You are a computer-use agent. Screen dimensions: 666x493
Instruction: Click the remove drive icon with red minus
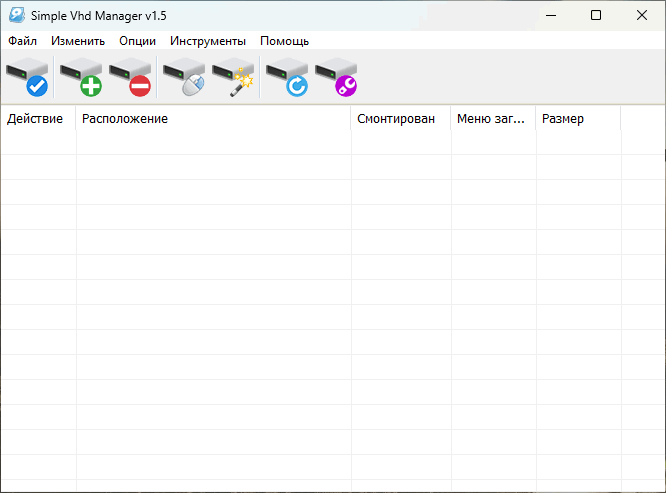130,78
